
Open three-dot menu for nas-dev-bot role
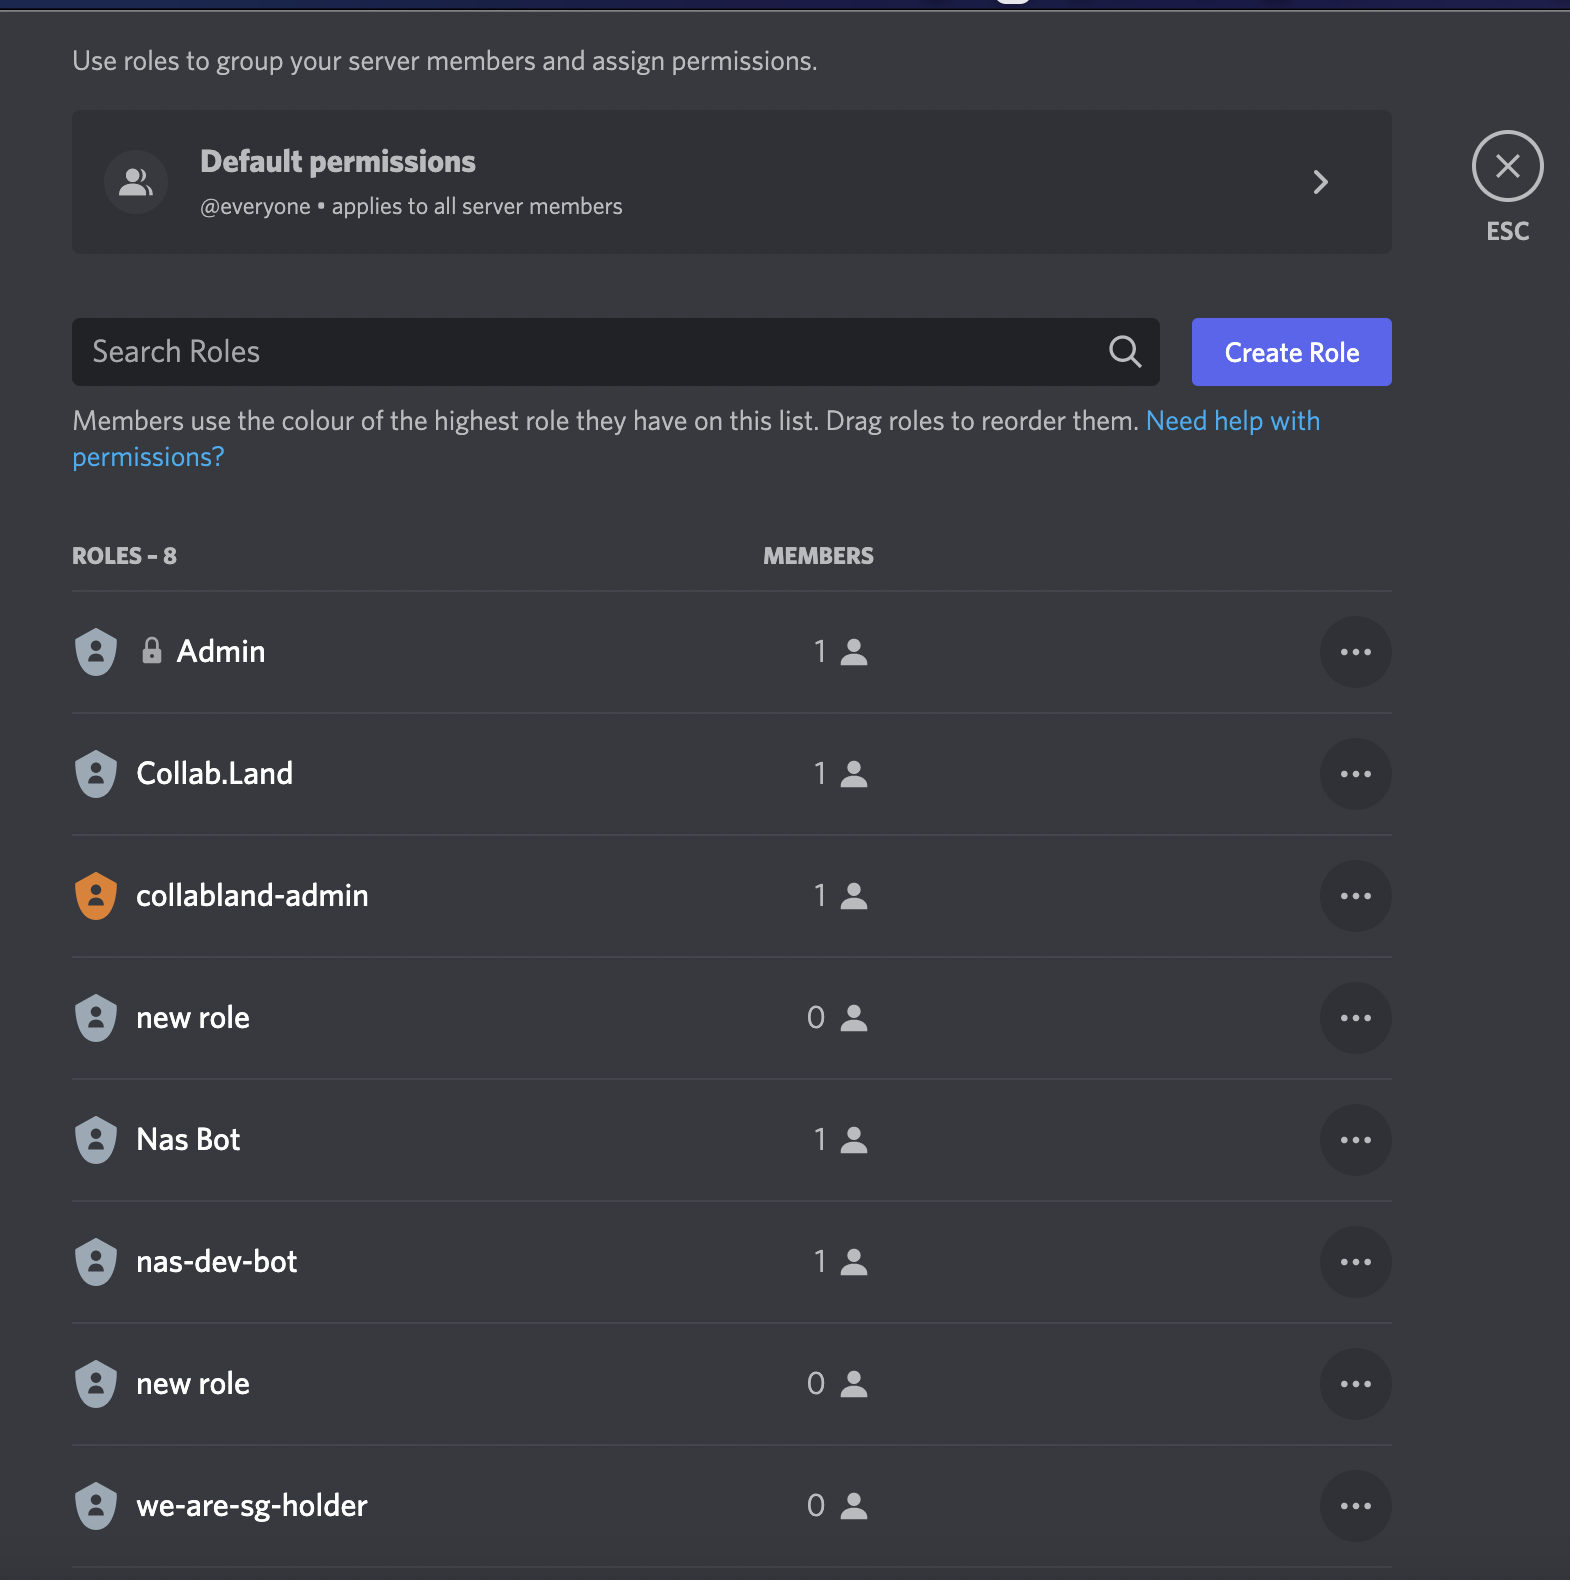coord(1355,1262)
